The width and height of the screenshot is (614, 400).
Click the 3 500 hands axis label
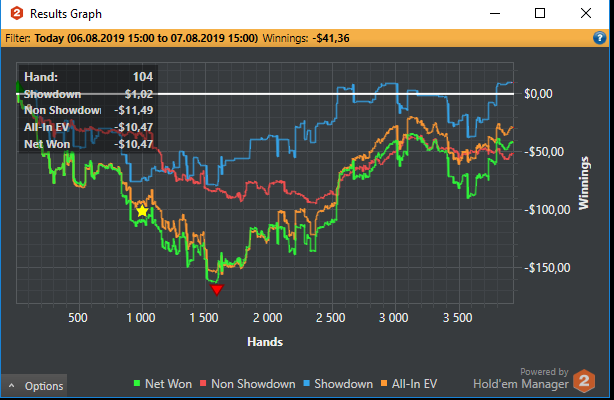[457, 318]
